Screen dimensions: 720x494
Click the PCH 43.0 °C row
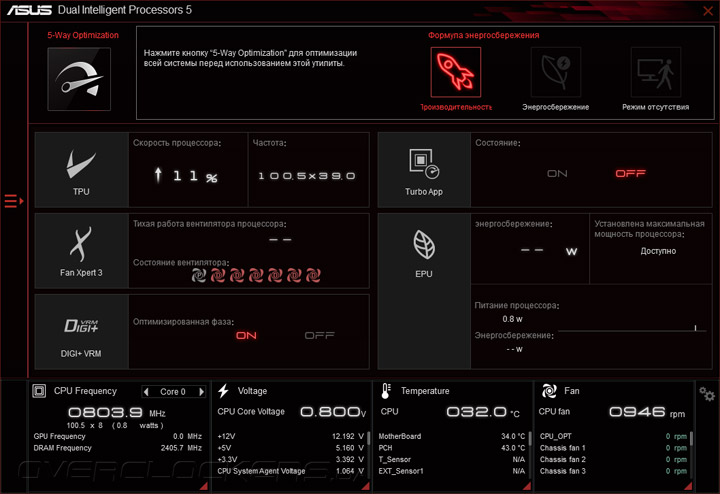(452, 448)
